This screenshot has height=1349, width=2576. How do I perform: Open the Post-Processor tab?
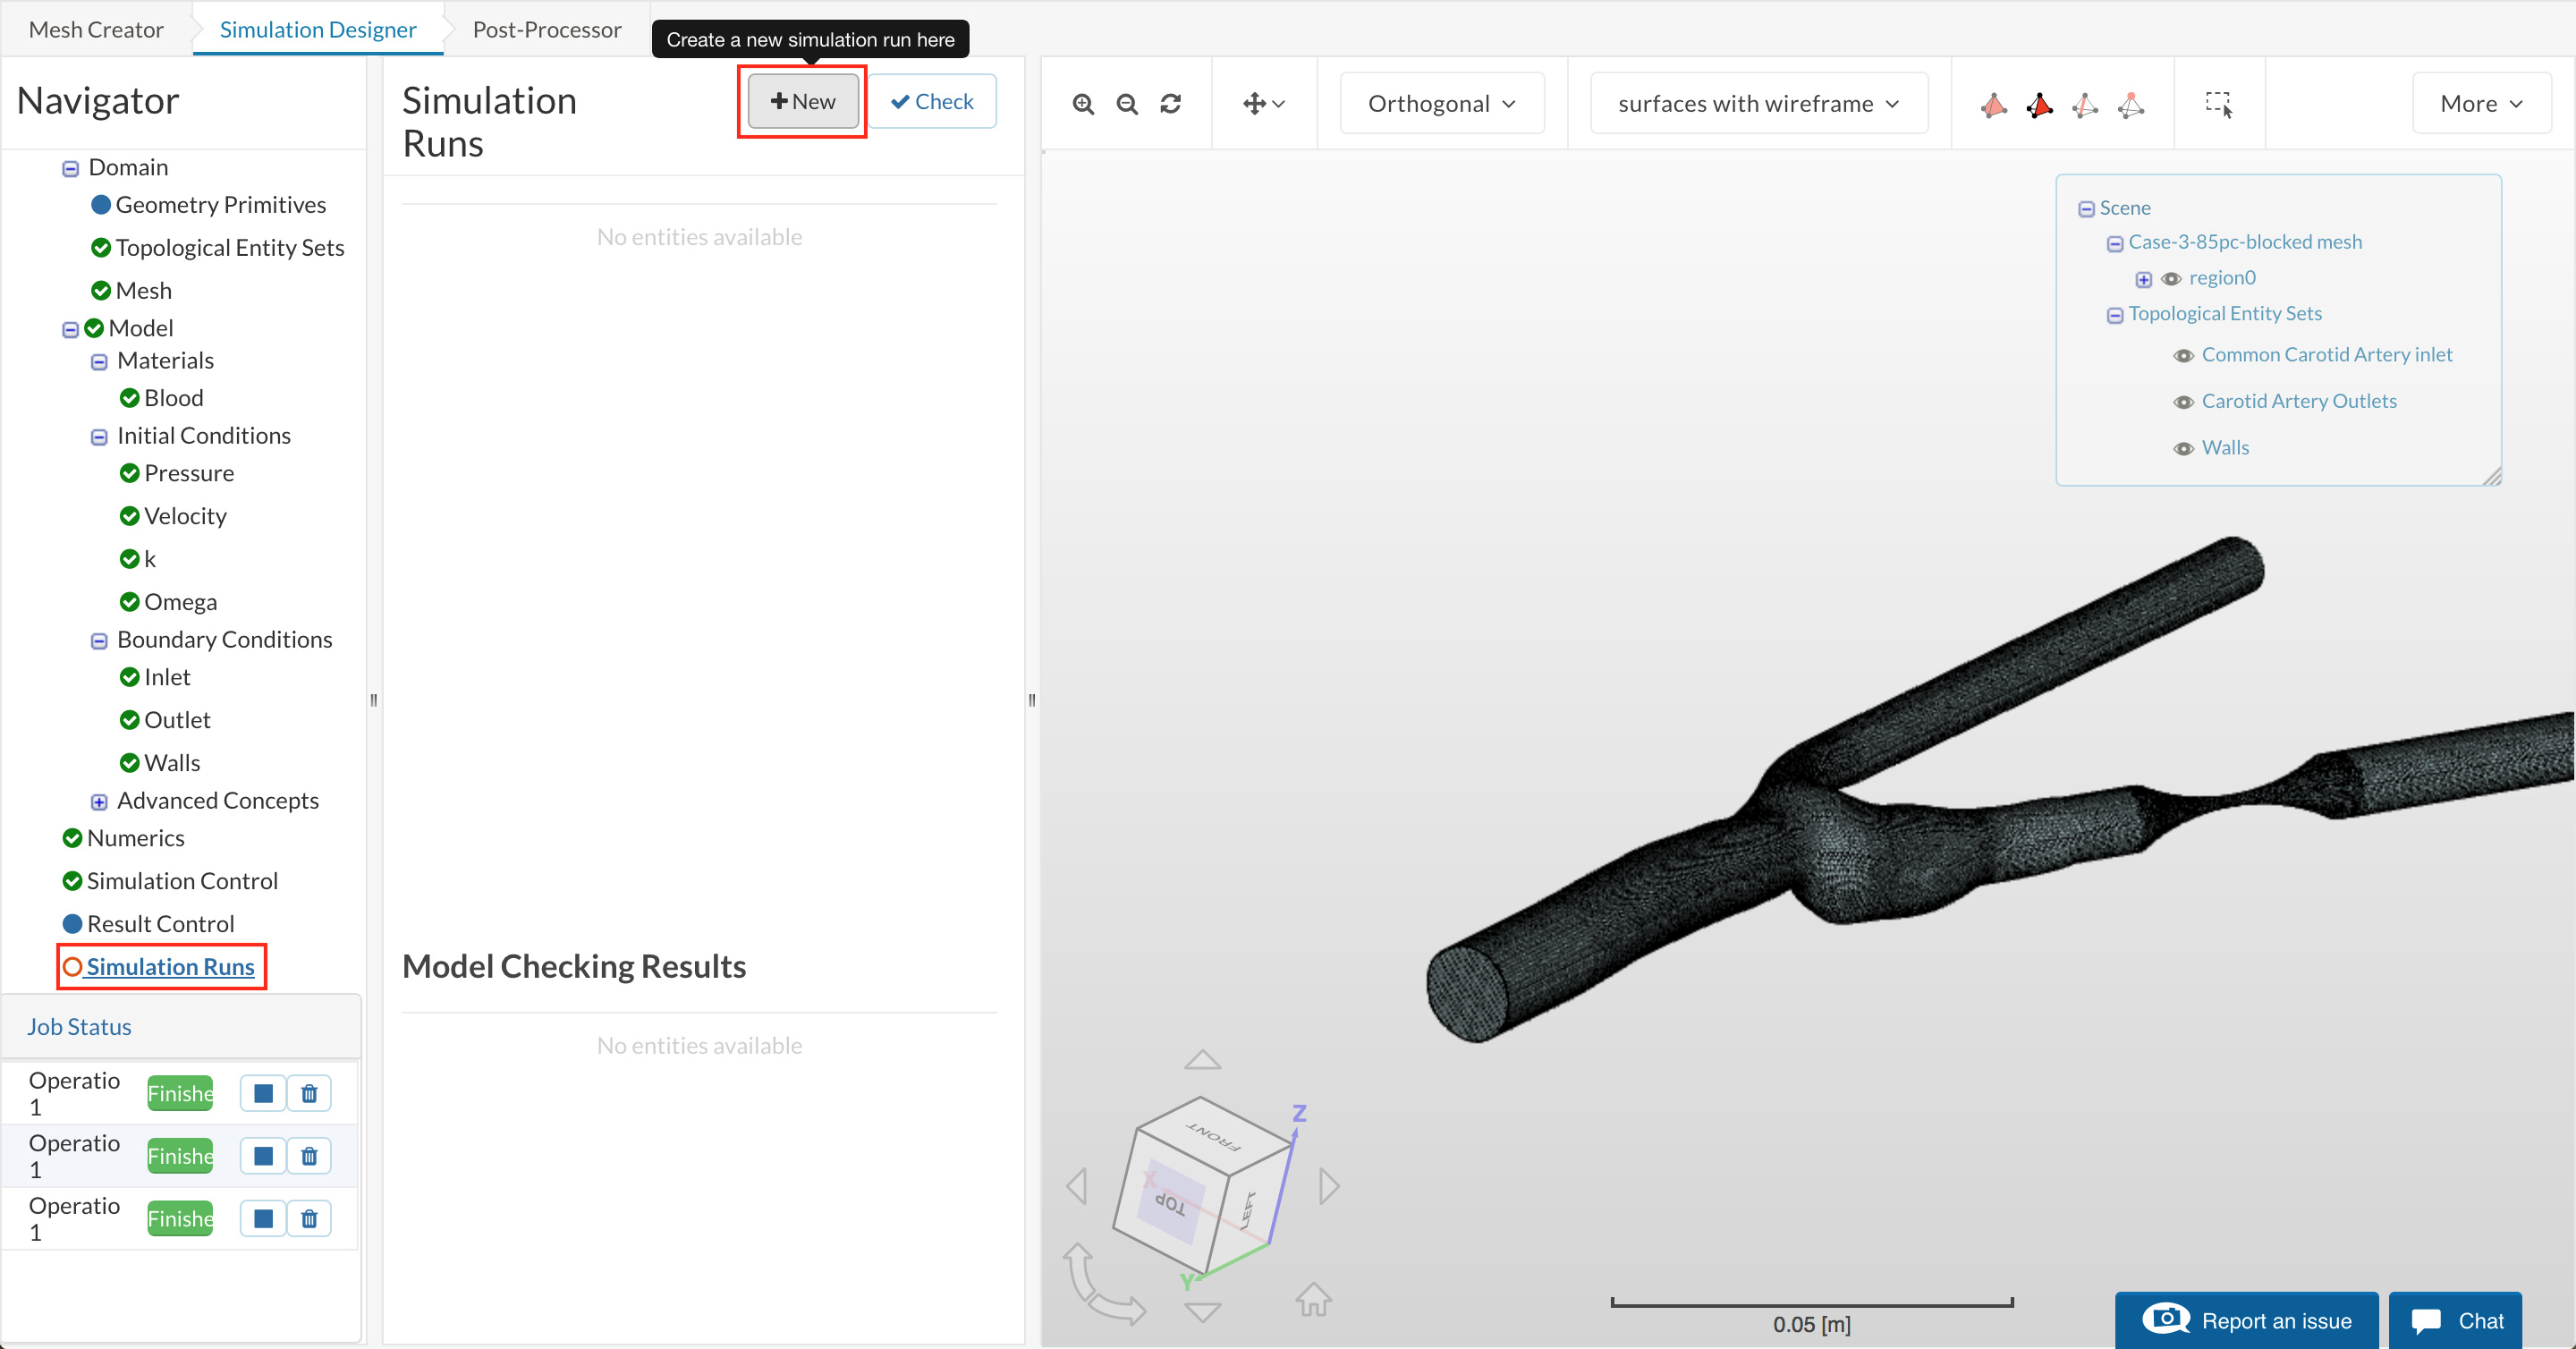click(x=547, y=29)
